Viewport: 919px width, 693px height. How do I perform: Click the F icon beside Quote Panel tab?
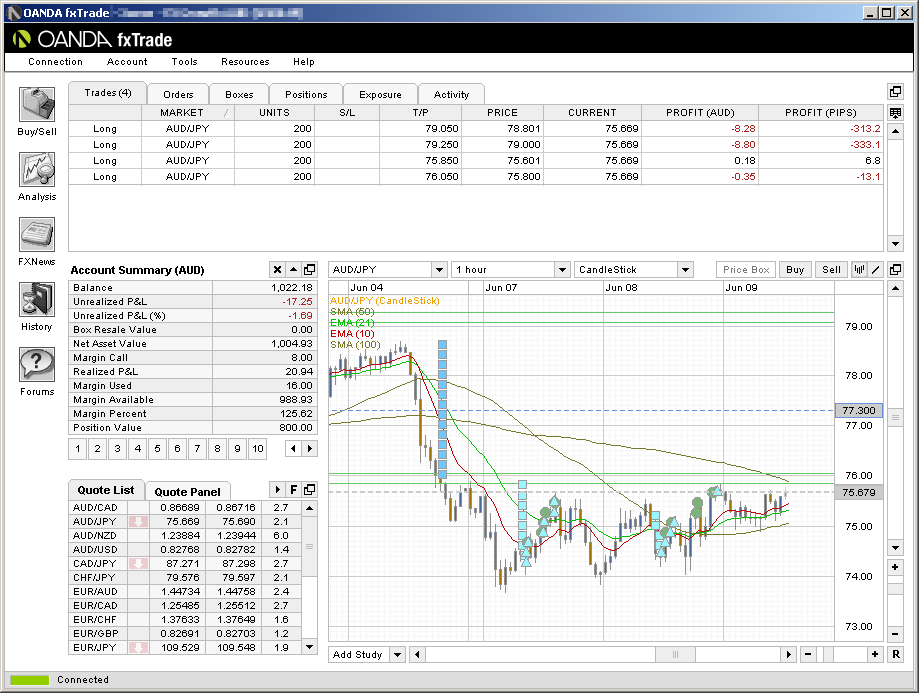[294, 490]
